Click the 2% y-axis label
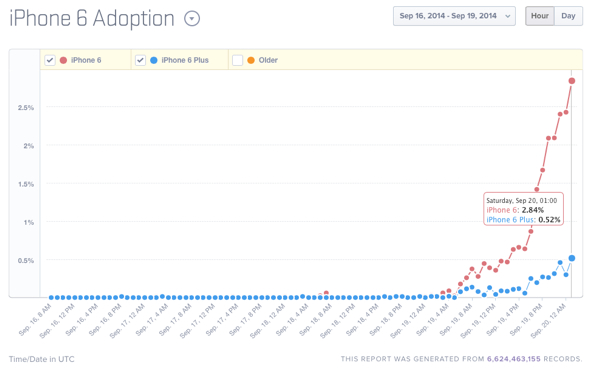 (28, 146)
